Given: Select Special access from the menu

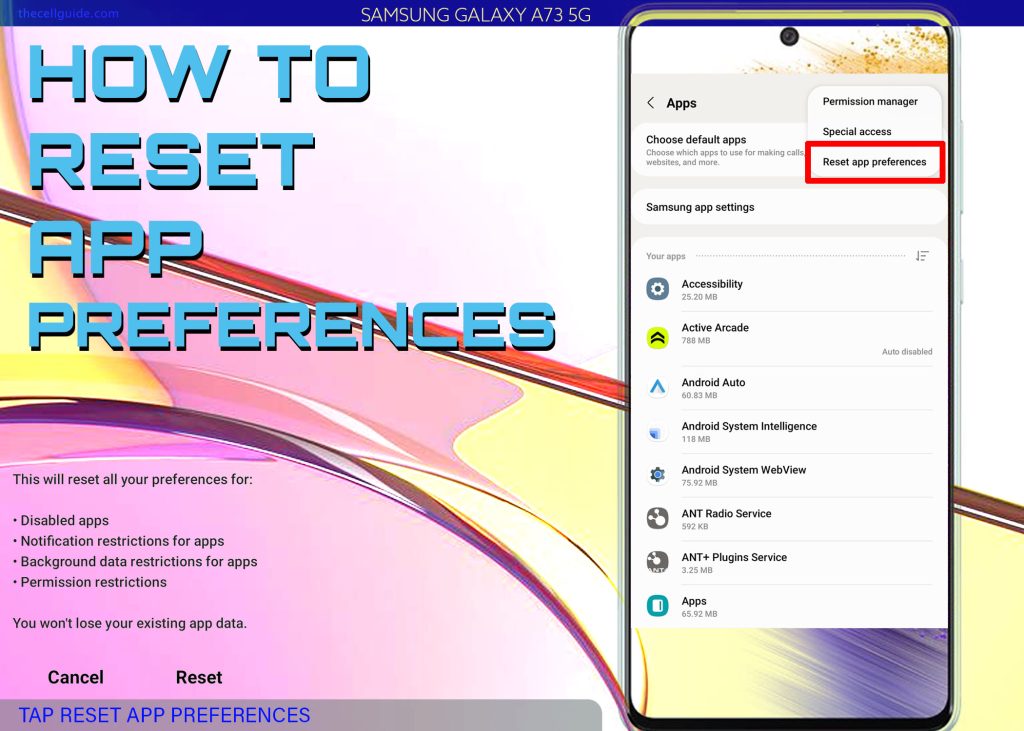Looking at the screenshot, I should pyautogui.click(x=857, y=131).
